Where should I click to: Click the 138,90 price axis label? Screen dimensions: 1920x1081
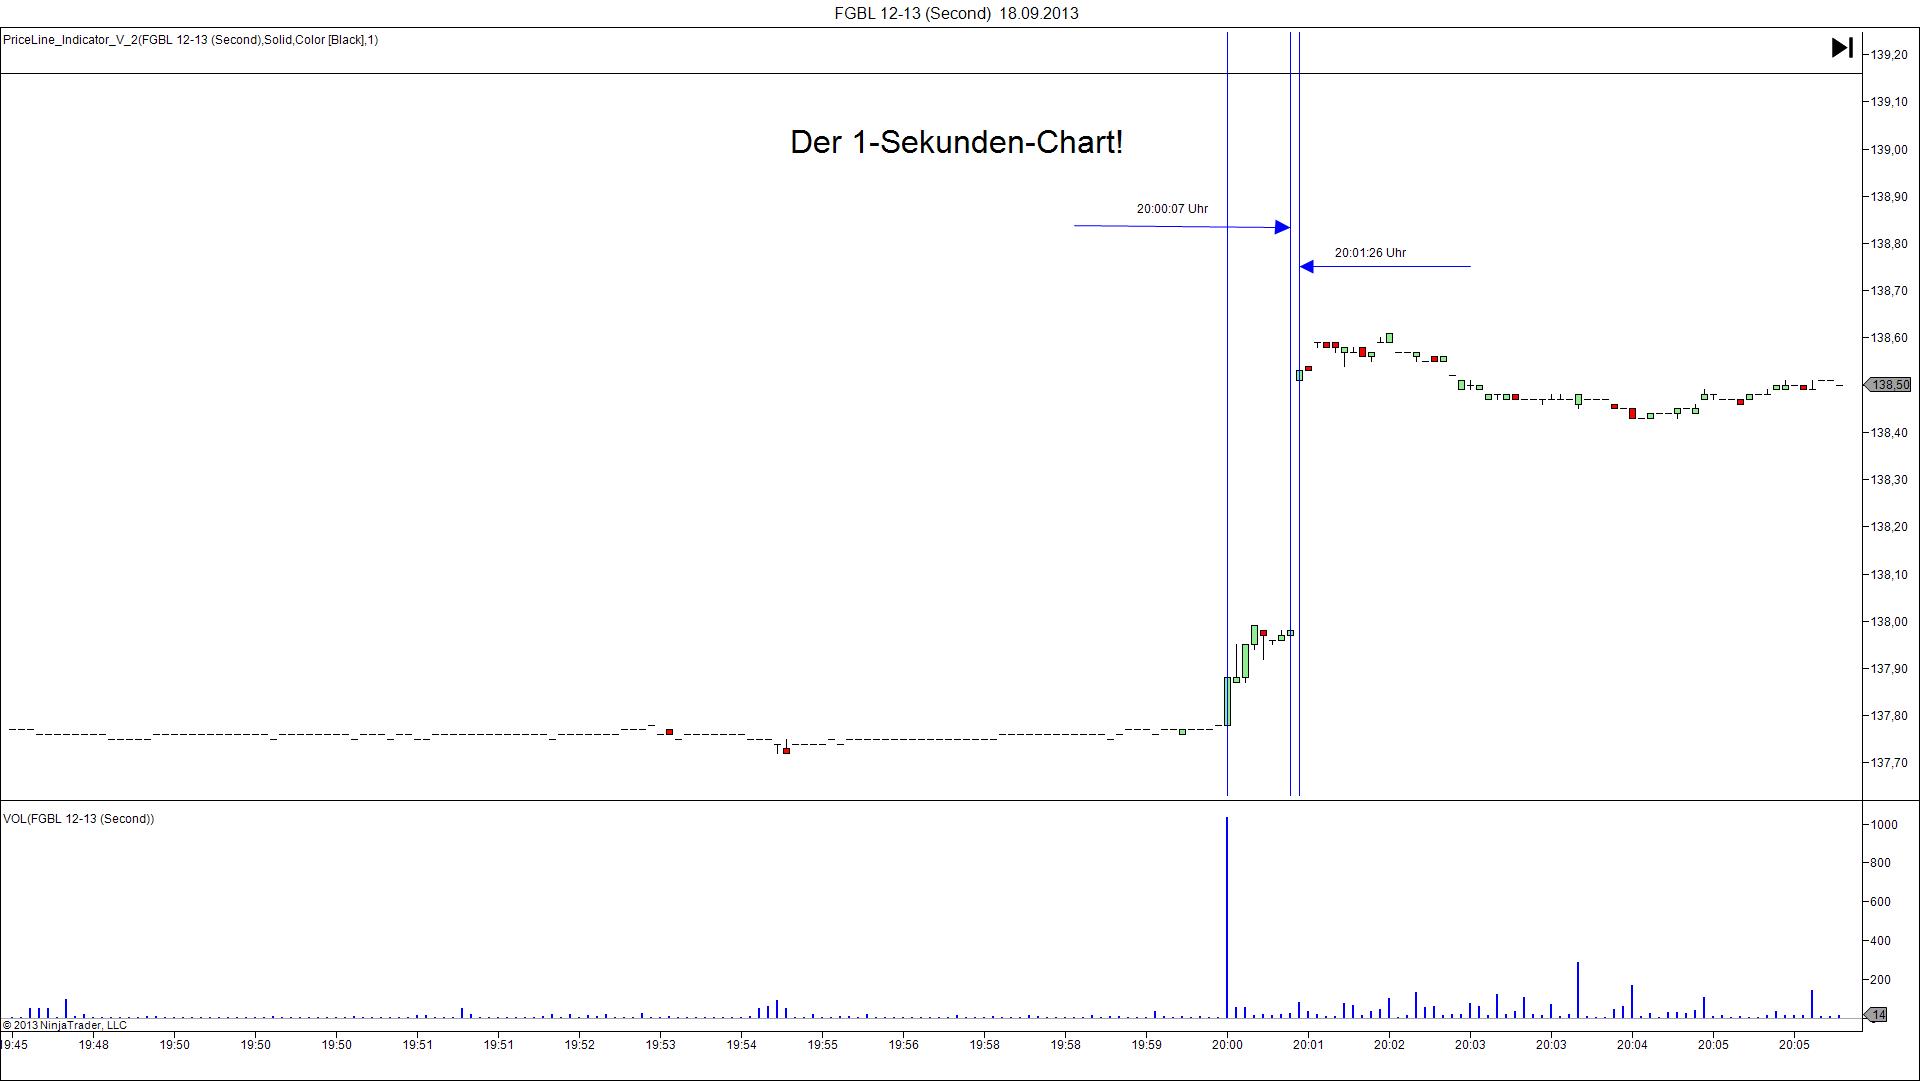pos(1889,197)
